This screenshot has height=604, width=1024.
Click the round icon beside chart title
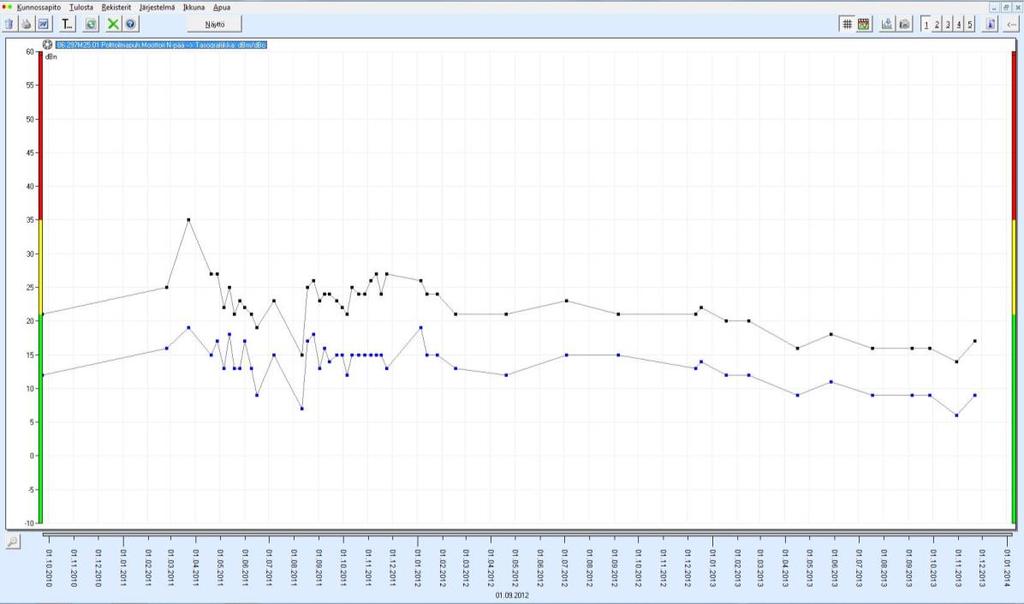pos(48,44)
